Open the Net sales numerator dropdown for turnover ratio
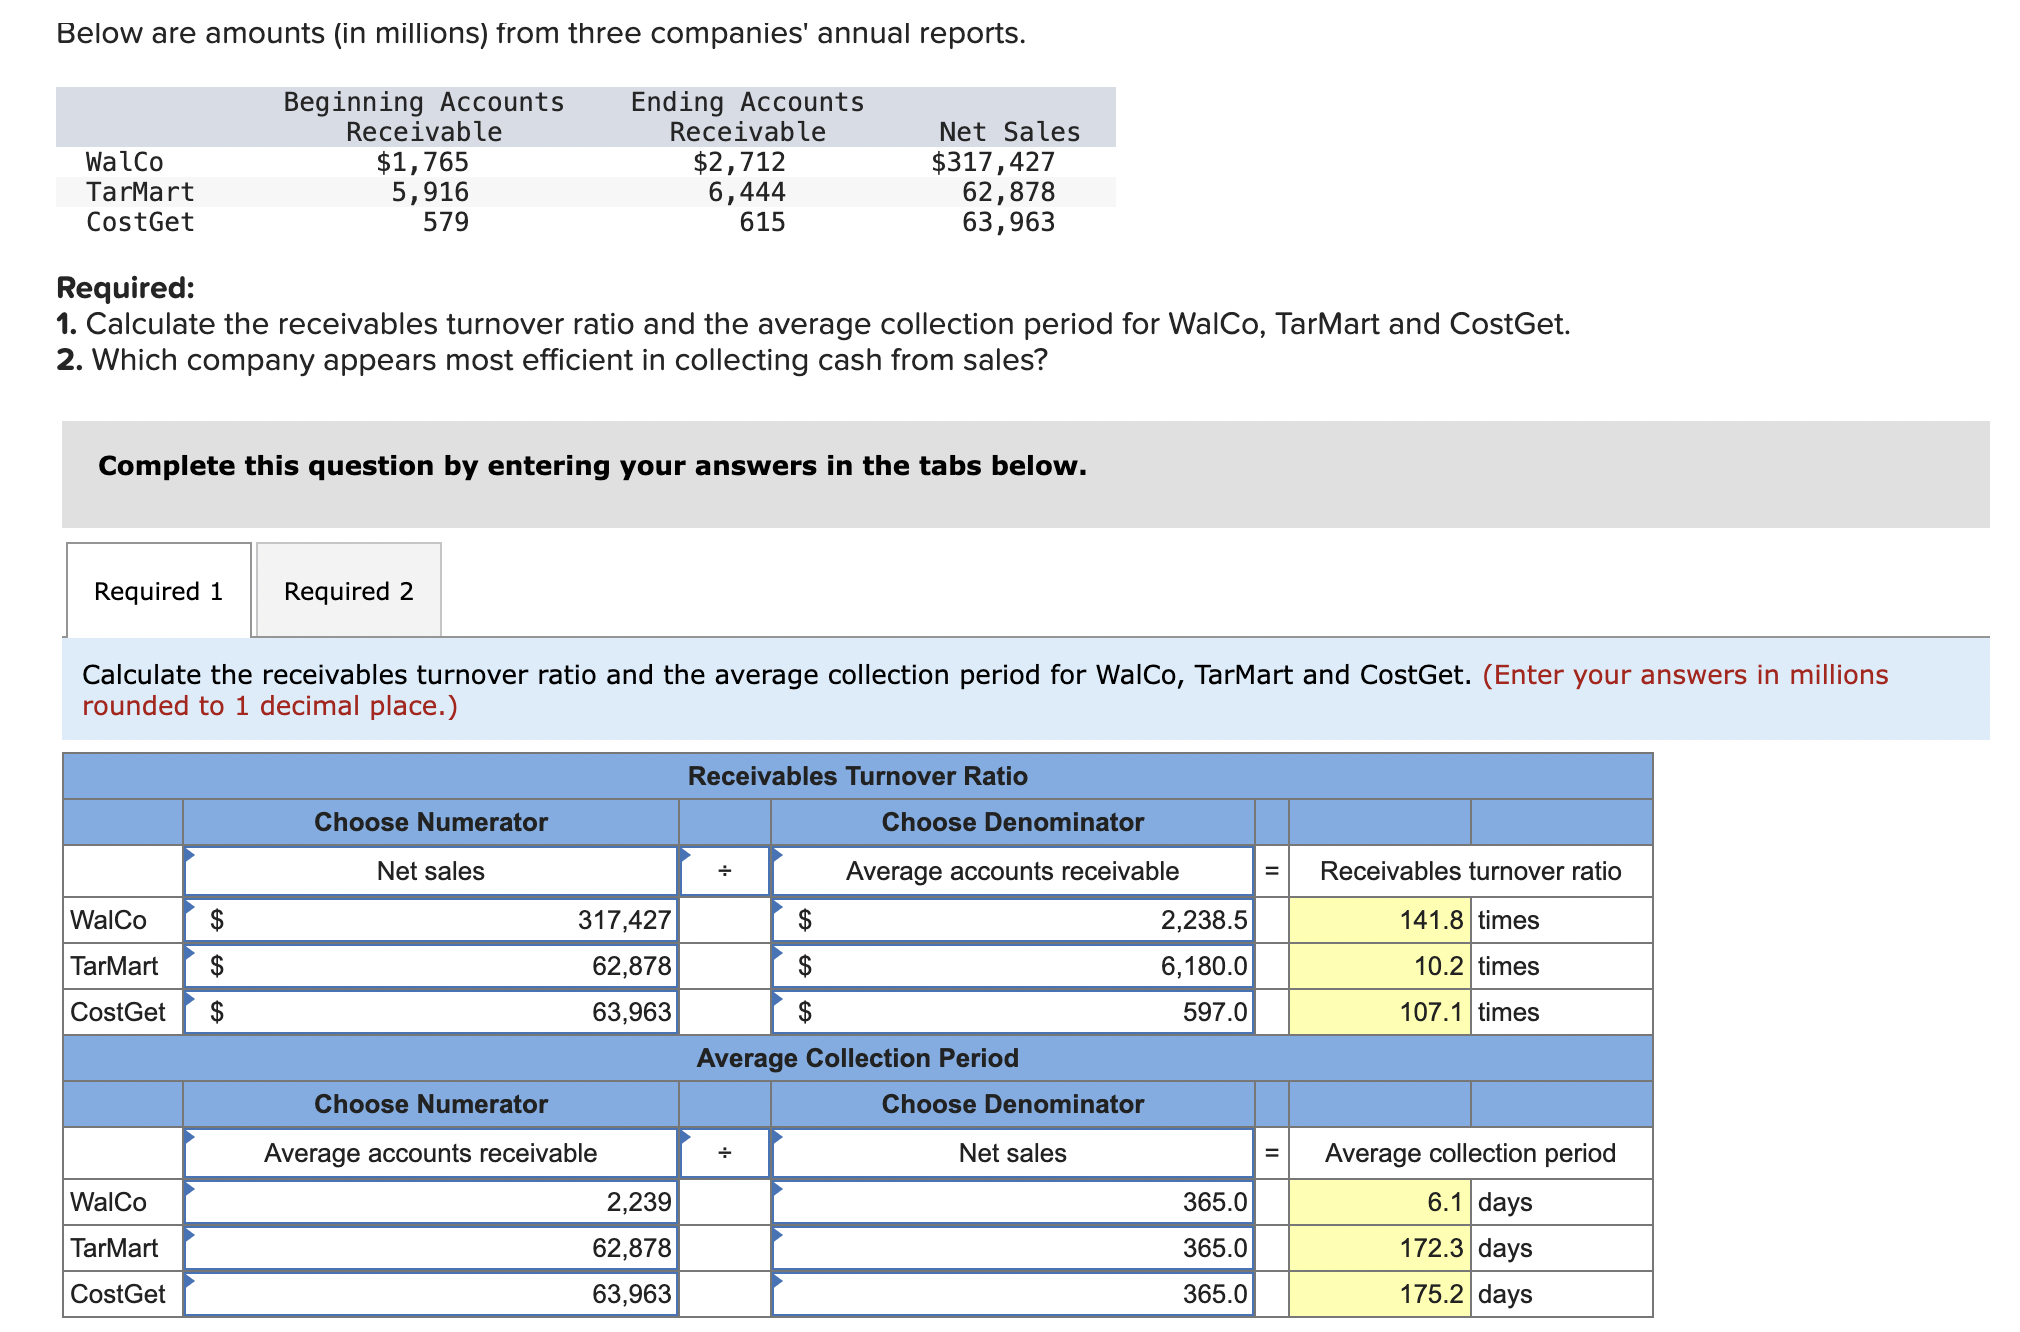Viewport: 2020px width, 1332px height. click(430, 871)
